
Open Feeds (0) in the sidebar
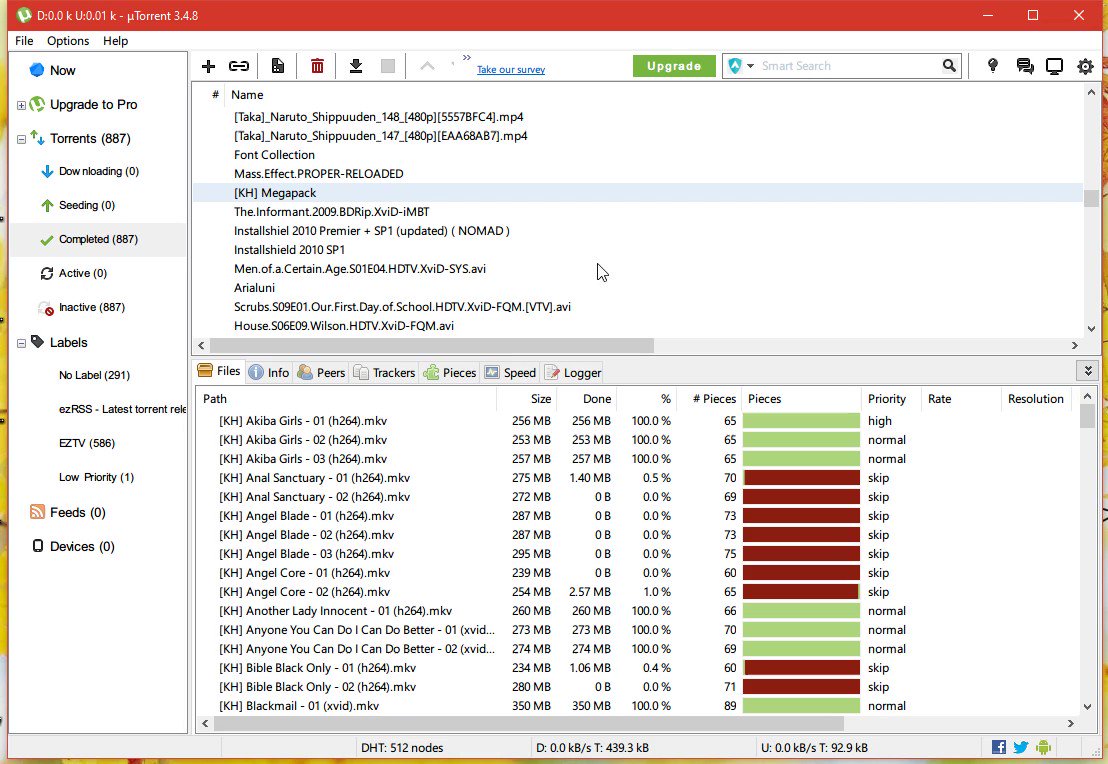(77, 512)
